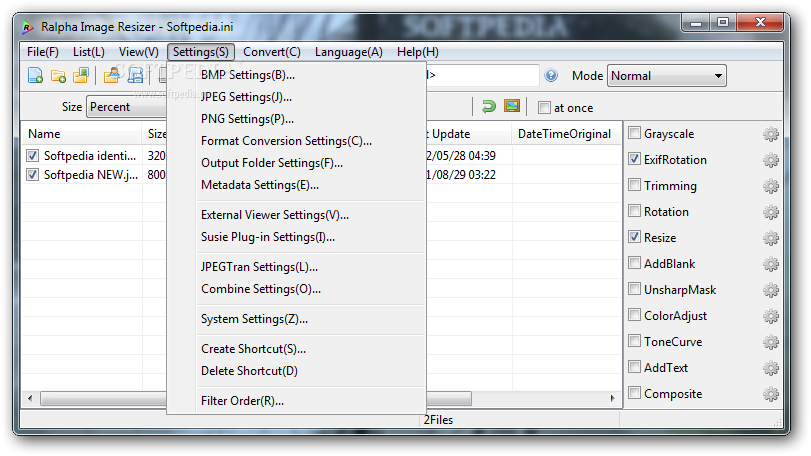The image size is (811, 456).
Task: Open the List(L) menu
Action: click(88, 52)
